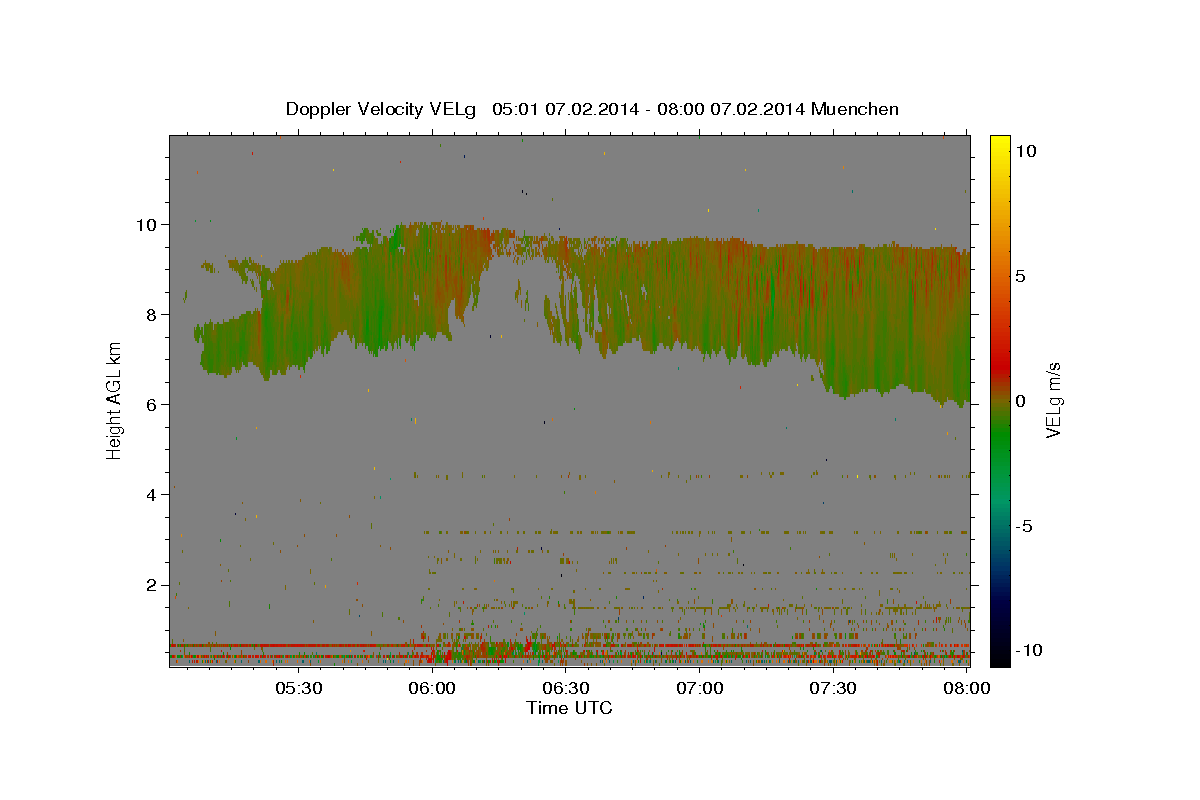The height and width of the screenshot is (800, 1200).
Task: Click the 'Height AGL km' axis label
Action: pyautogui.click(x=114, y=400)
